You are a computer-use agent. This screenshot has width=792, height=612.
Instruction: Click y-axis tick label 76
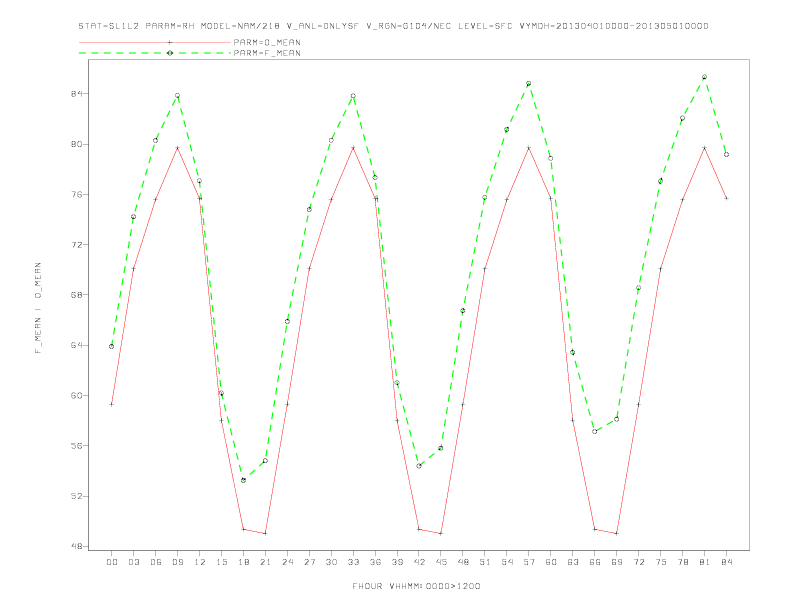pyautogui.click(x=77, y=194)
